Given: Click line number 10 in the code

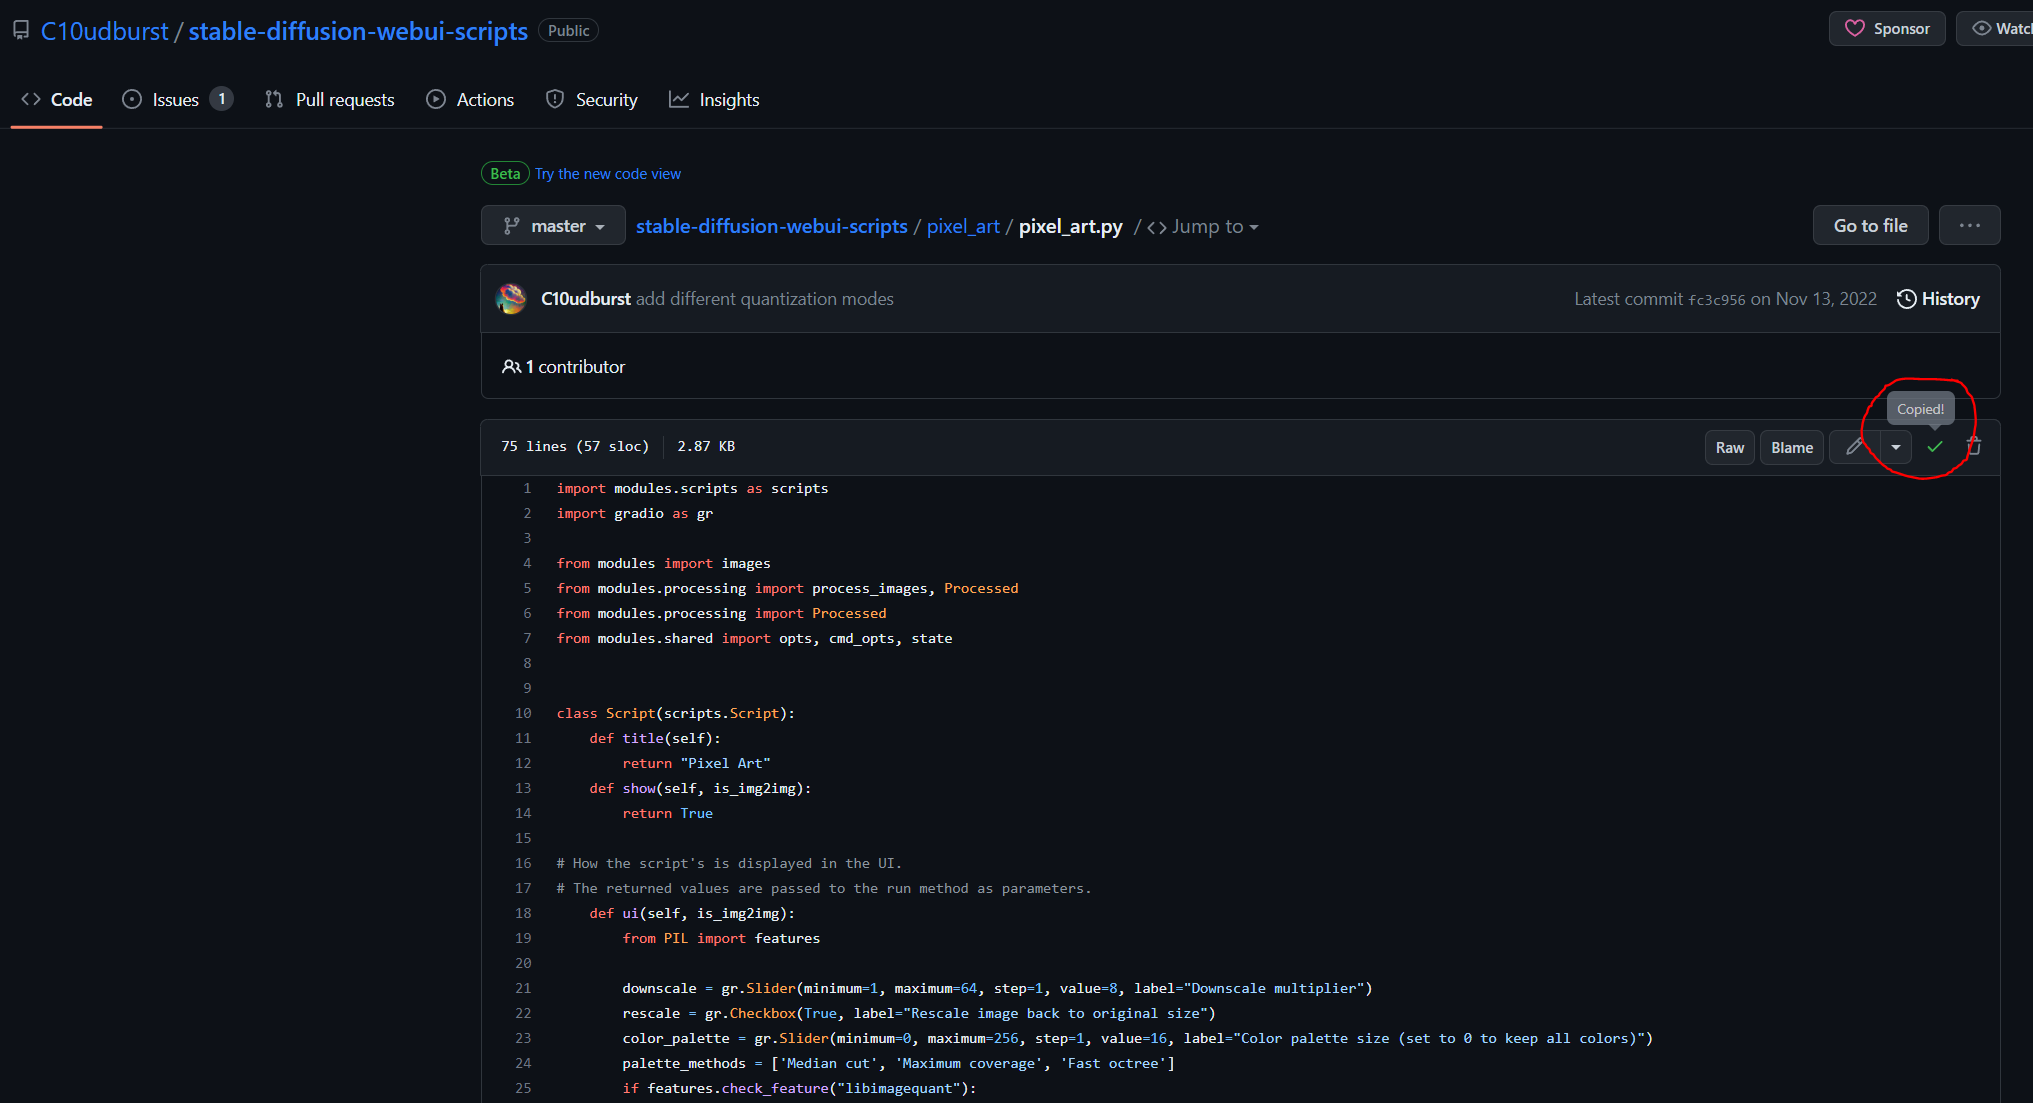Looking at the screenshot, I should (x=523, y=714).
